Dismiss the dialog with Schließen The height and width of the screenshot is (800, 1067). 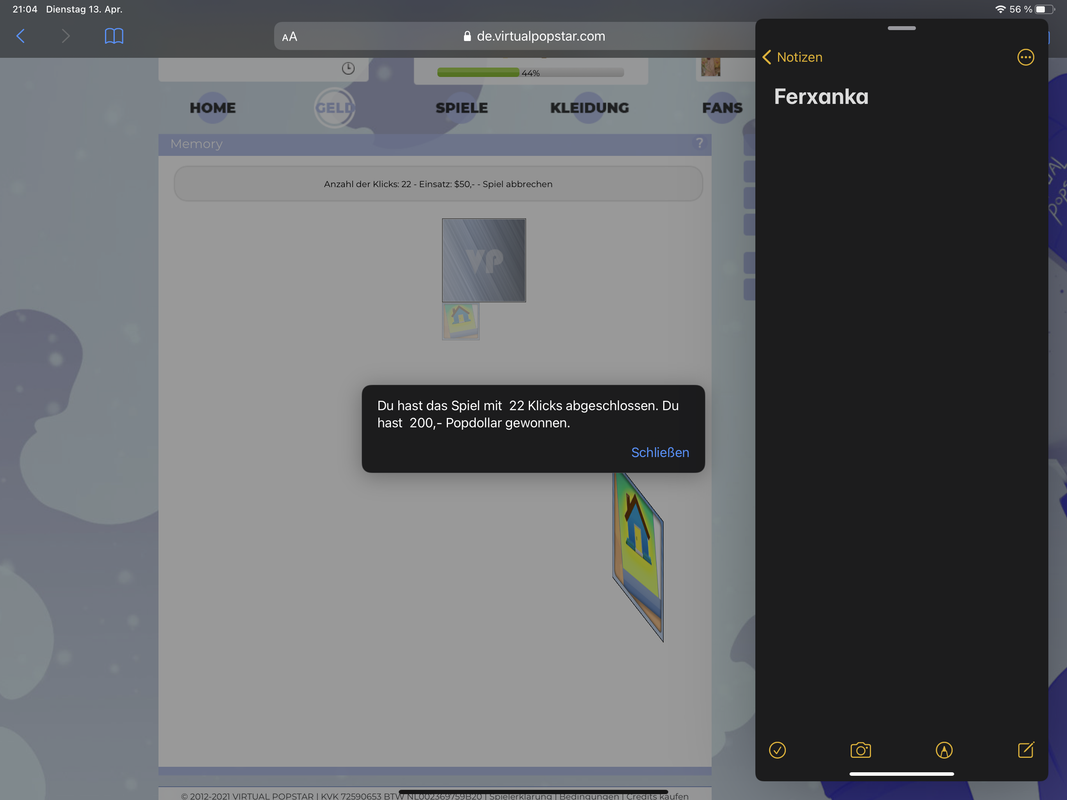click(x=660, y=452)
